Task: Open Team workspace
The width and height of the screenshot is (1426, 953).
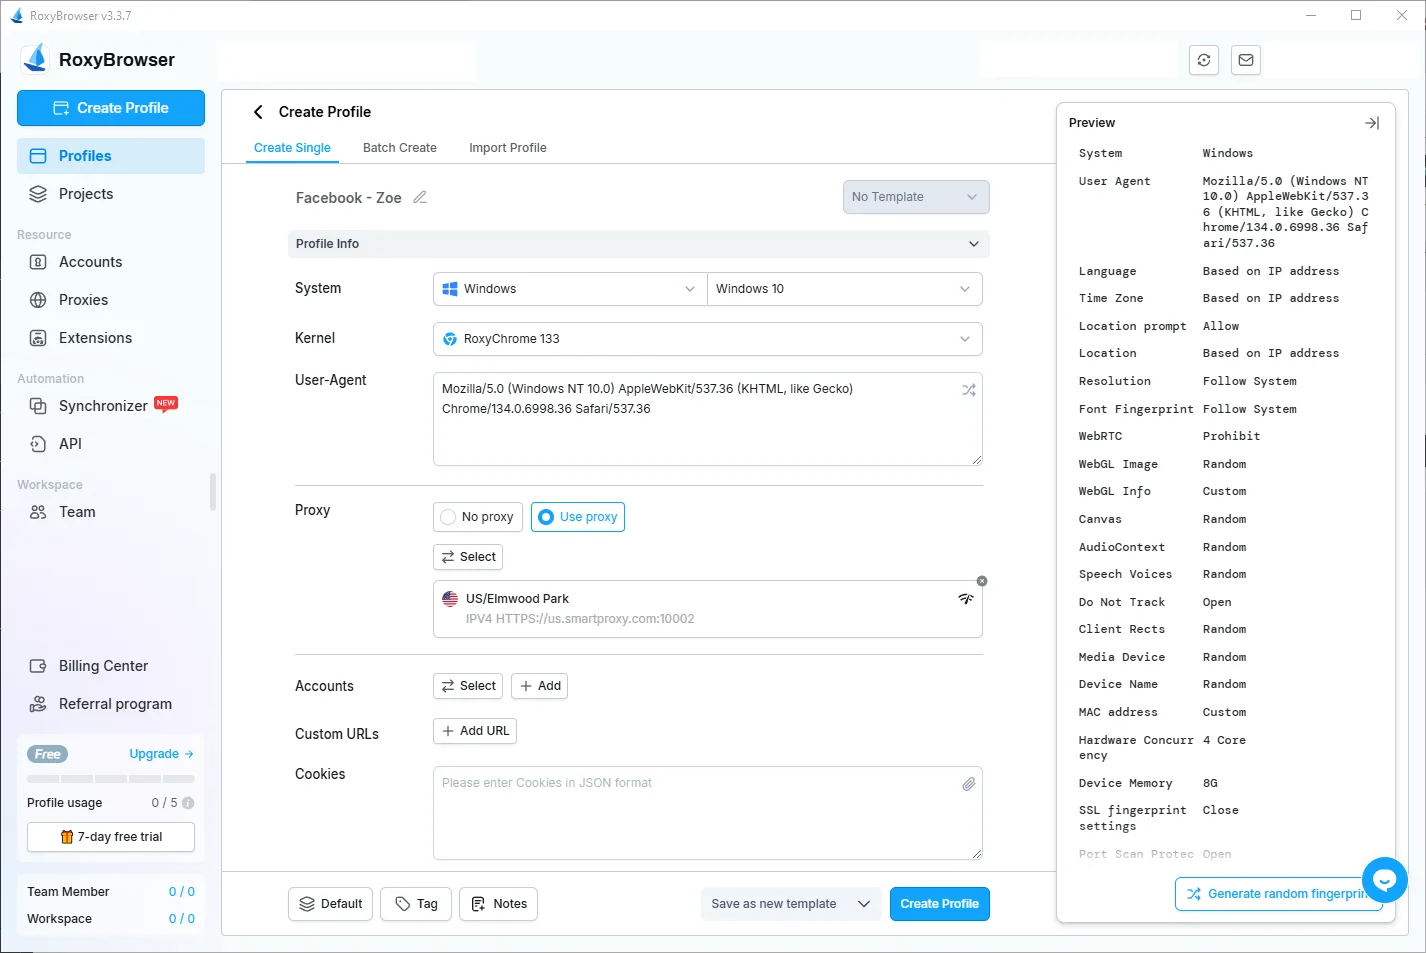Action: click(x=111, y=512)
